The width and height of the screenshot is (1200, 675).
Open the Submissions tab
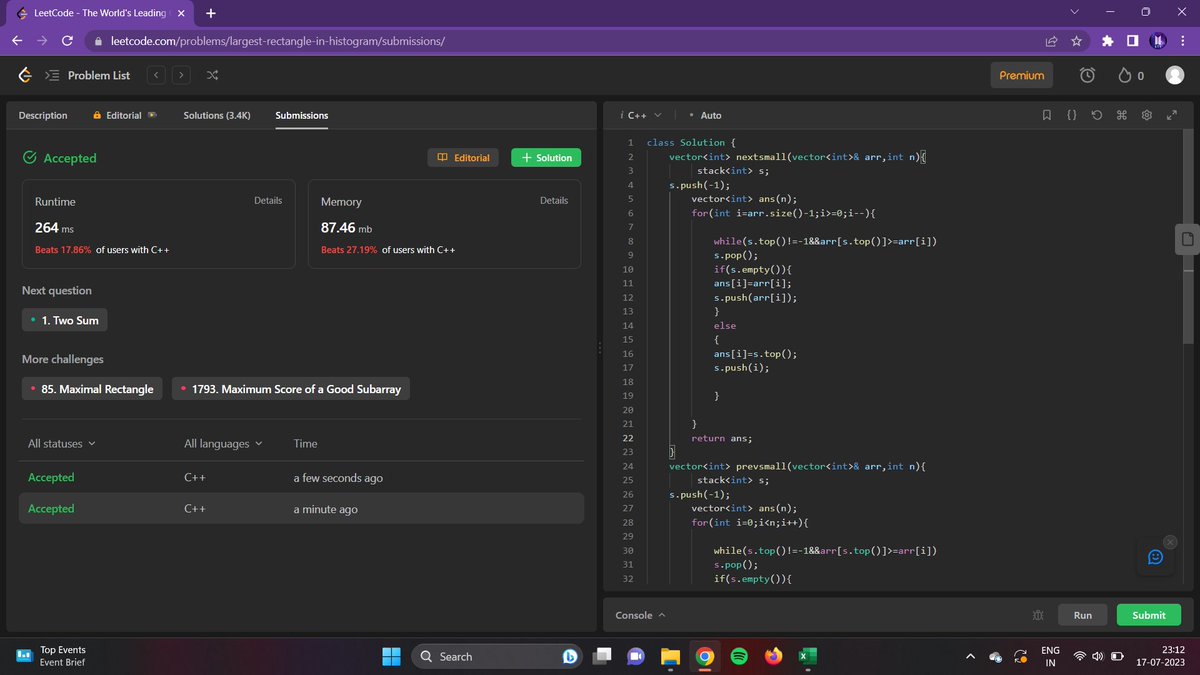300,116
